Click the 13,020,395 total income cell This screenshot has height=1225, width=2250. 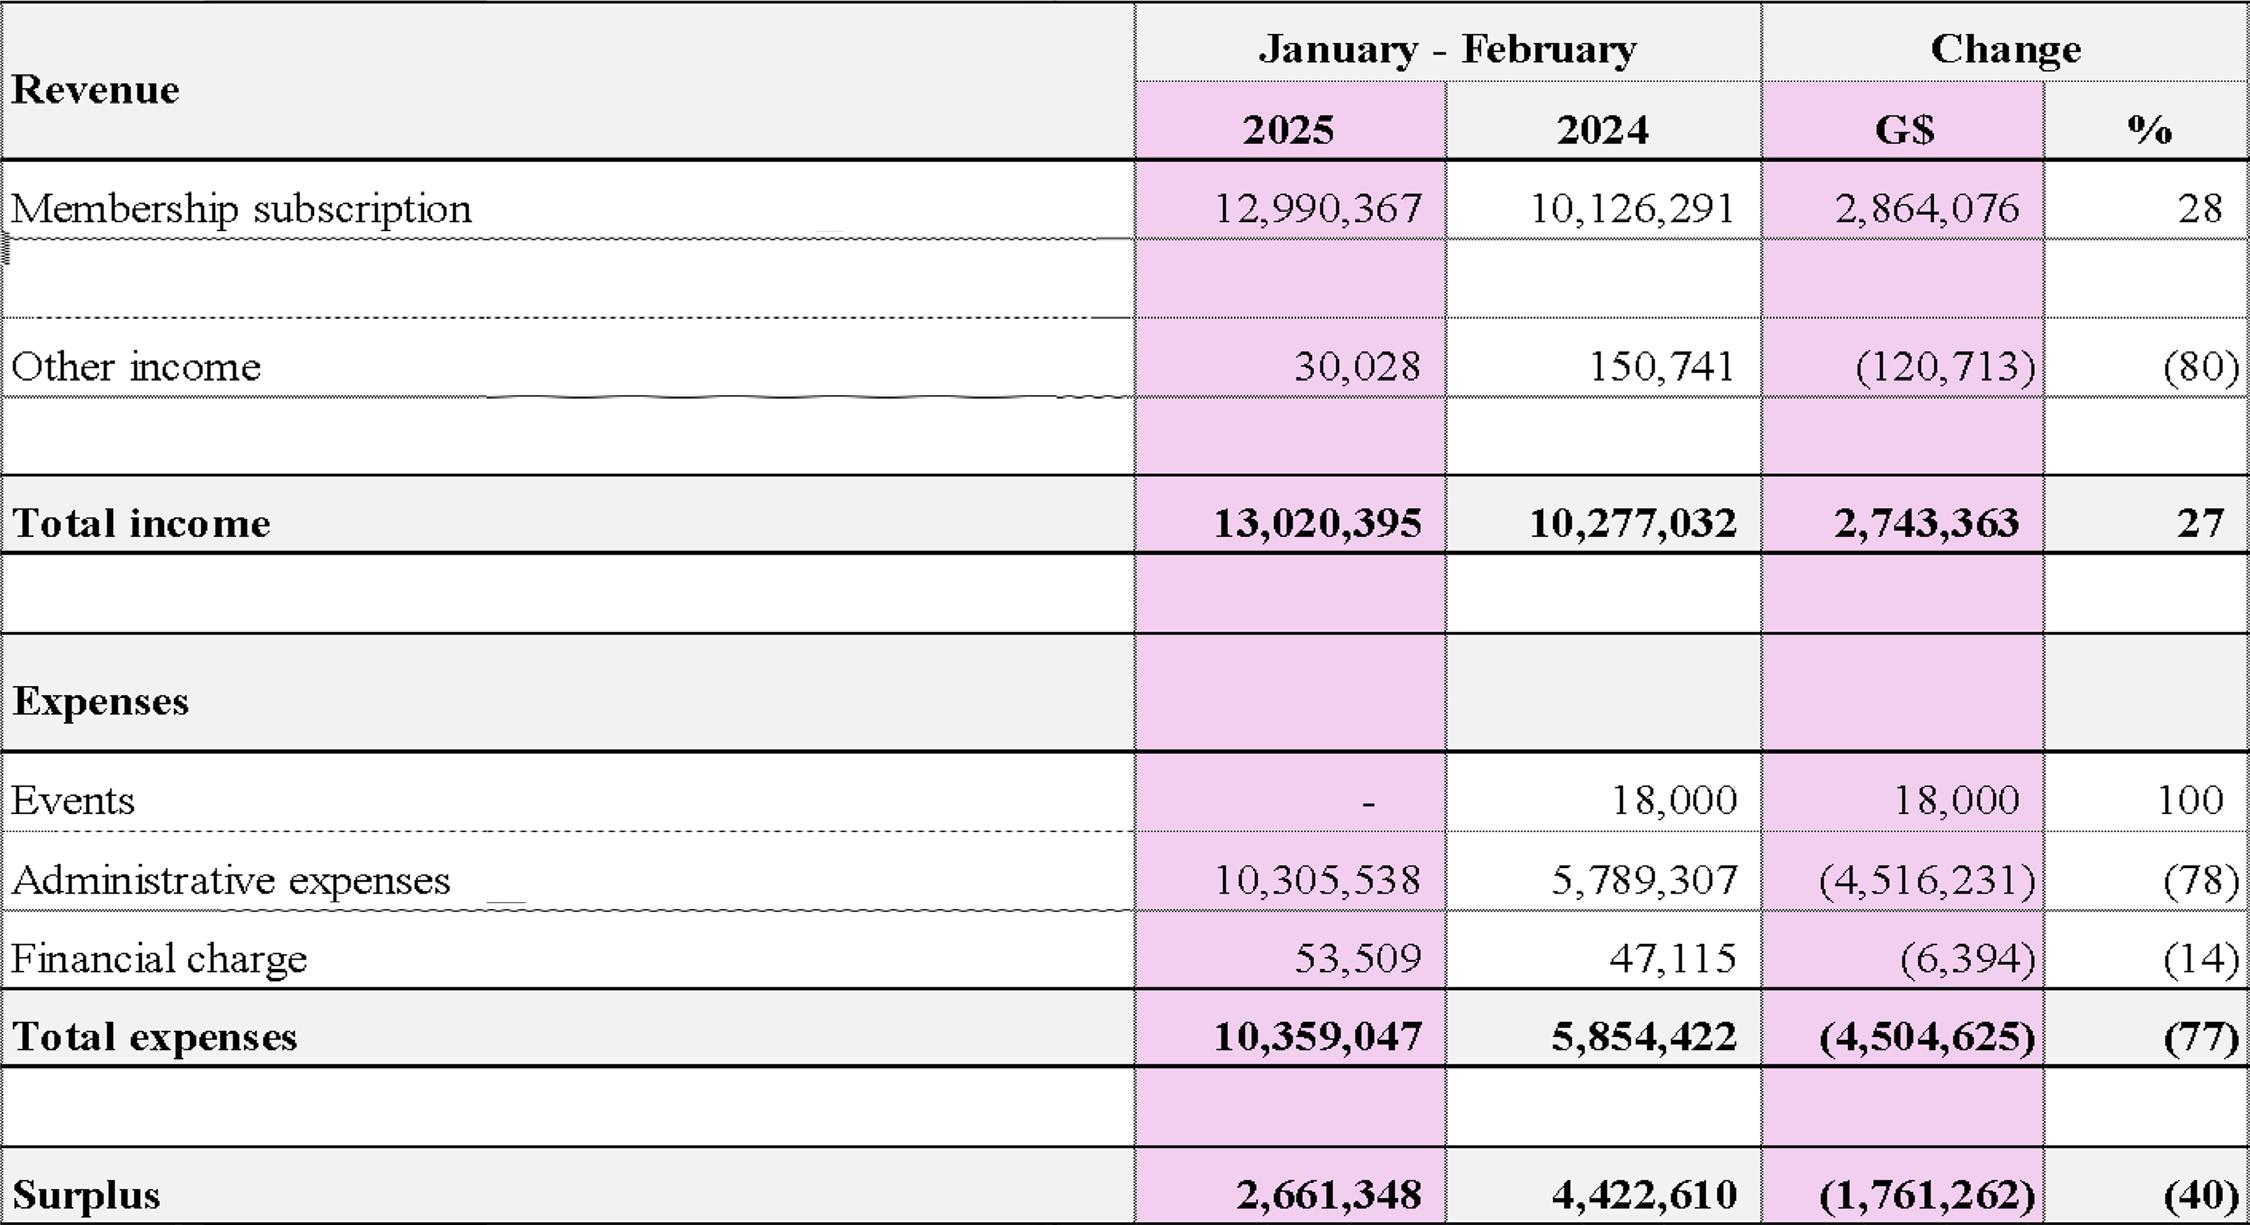tap(1317, 523)
